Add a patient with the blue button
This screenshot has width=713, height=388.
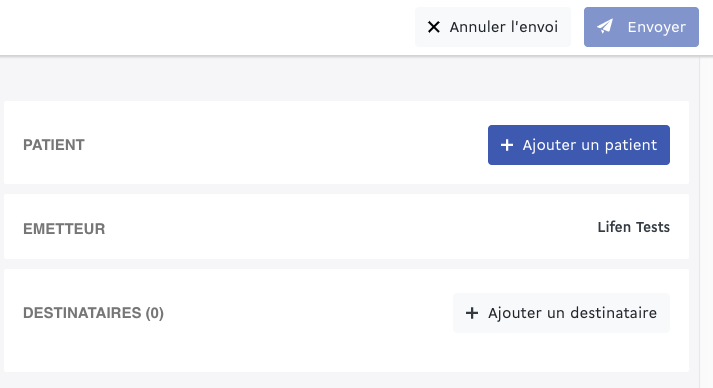pyautogui.click(x=579, y=145)
